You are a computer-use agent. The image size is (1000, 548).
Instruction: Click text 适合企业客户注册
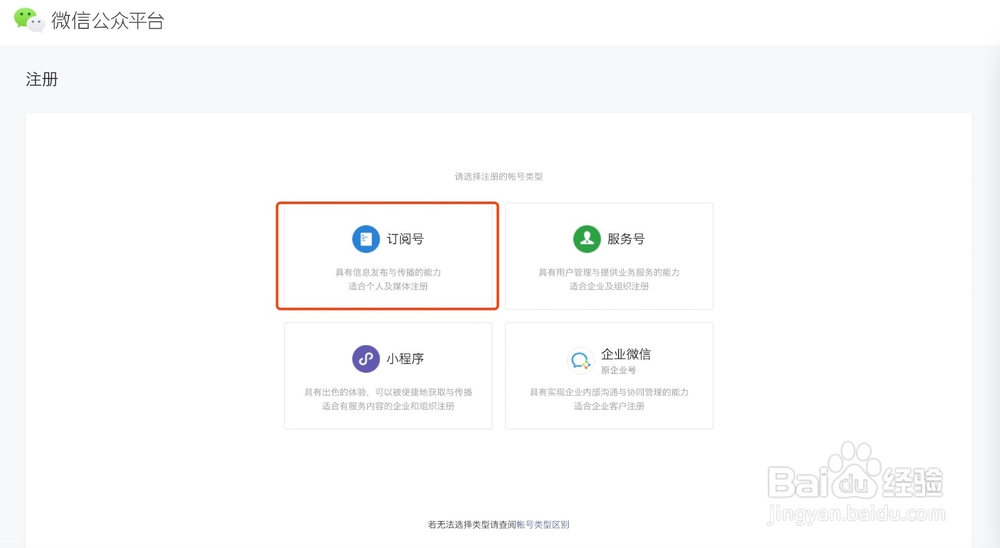609,406
